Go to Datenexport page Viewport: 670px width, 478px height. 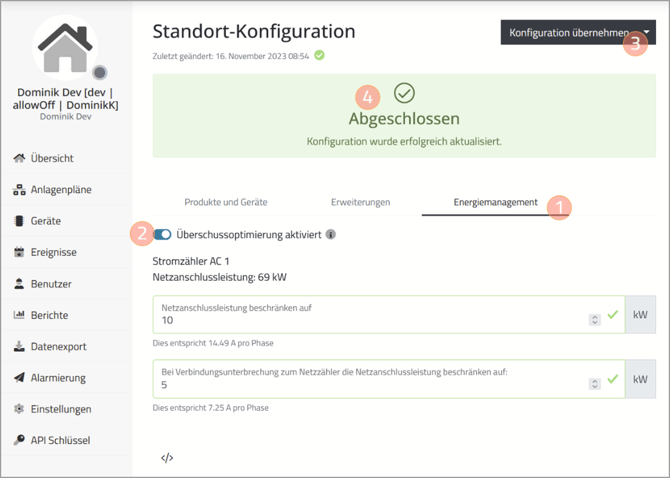(58, 346)
